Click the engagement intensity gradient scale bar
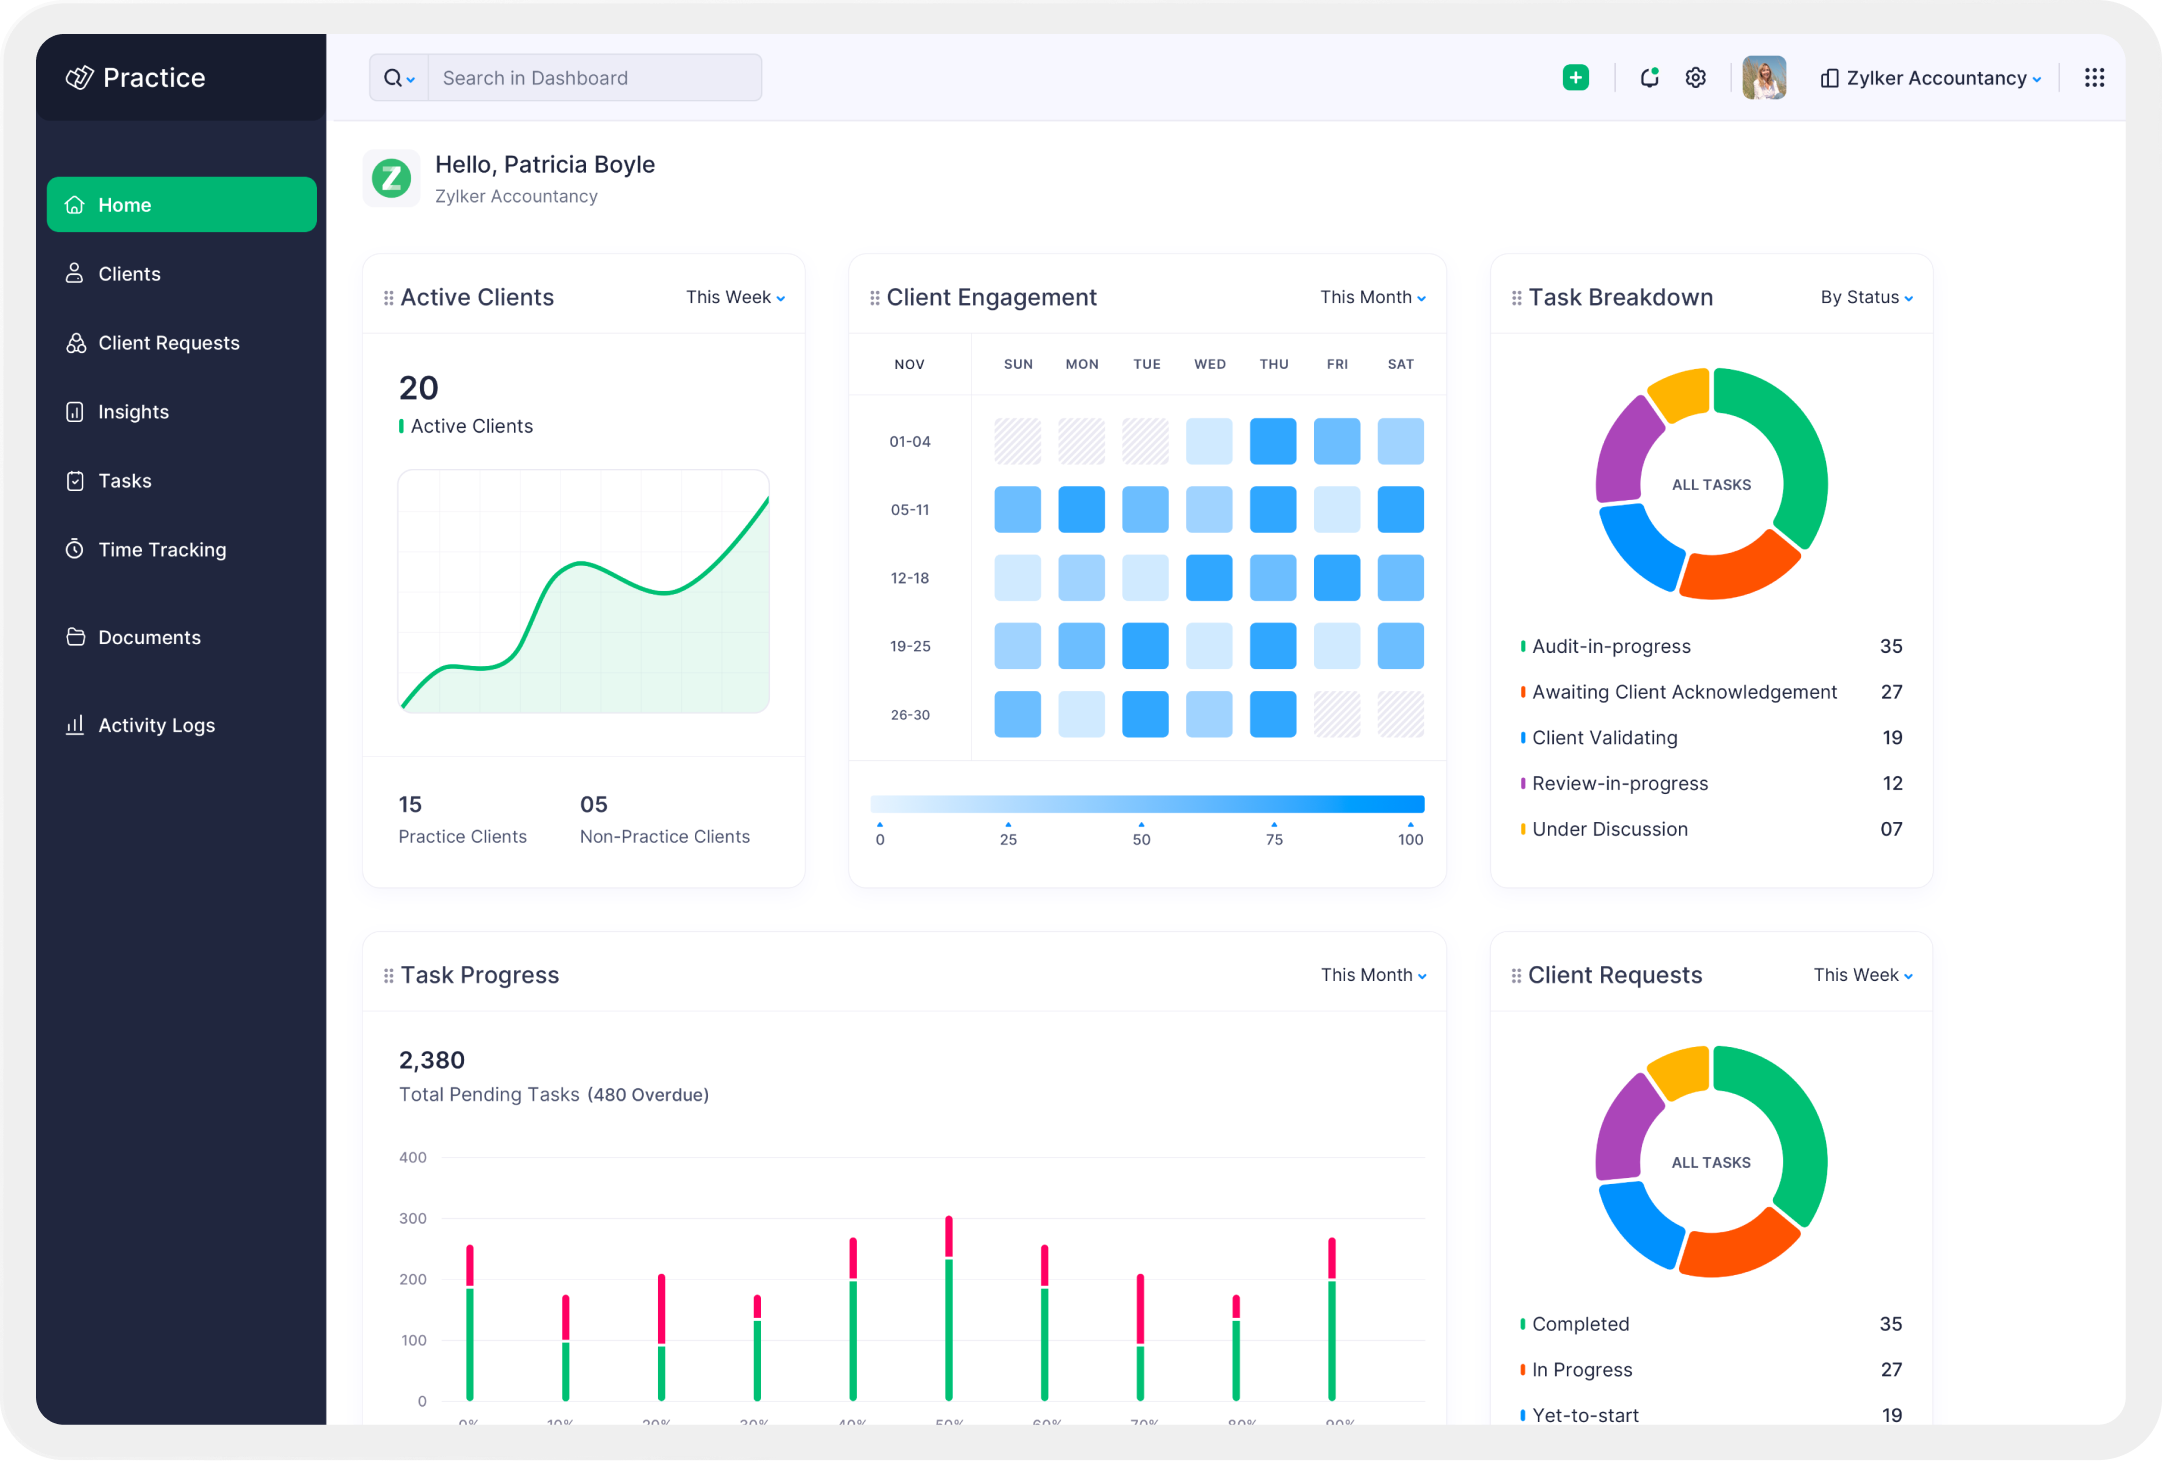Image resolution: width=2162 pixels, height=1461 pixels. point(1147,805)
